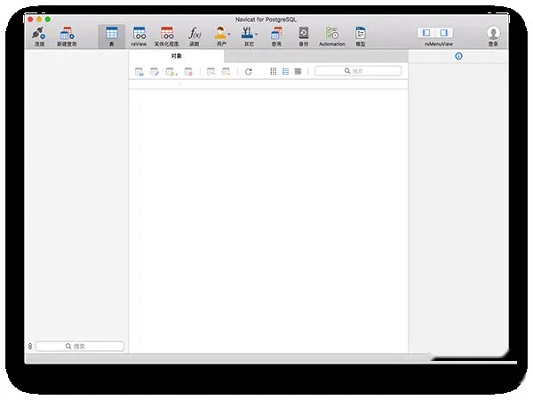Select the Function f(x) icon
This screenshot has height=400, width=533.
click(194, 33)
